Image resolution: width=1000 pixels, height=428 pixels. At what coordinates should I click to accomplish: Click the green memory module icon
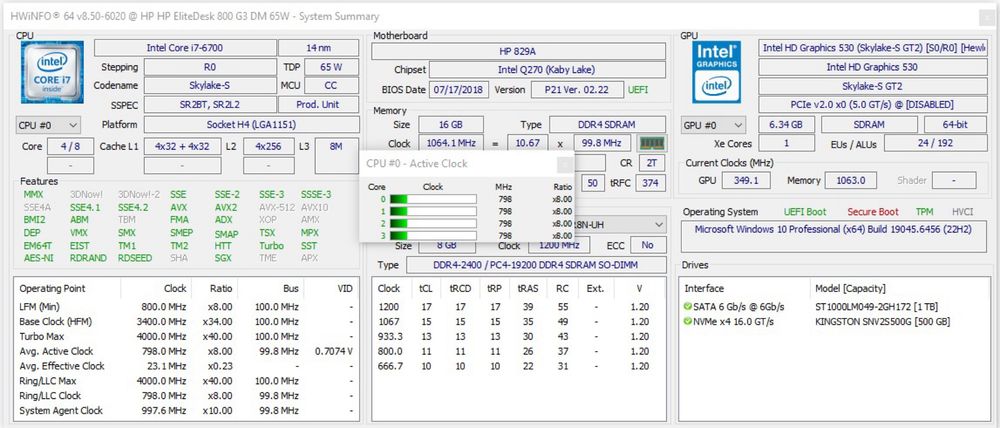coord(652,144)
